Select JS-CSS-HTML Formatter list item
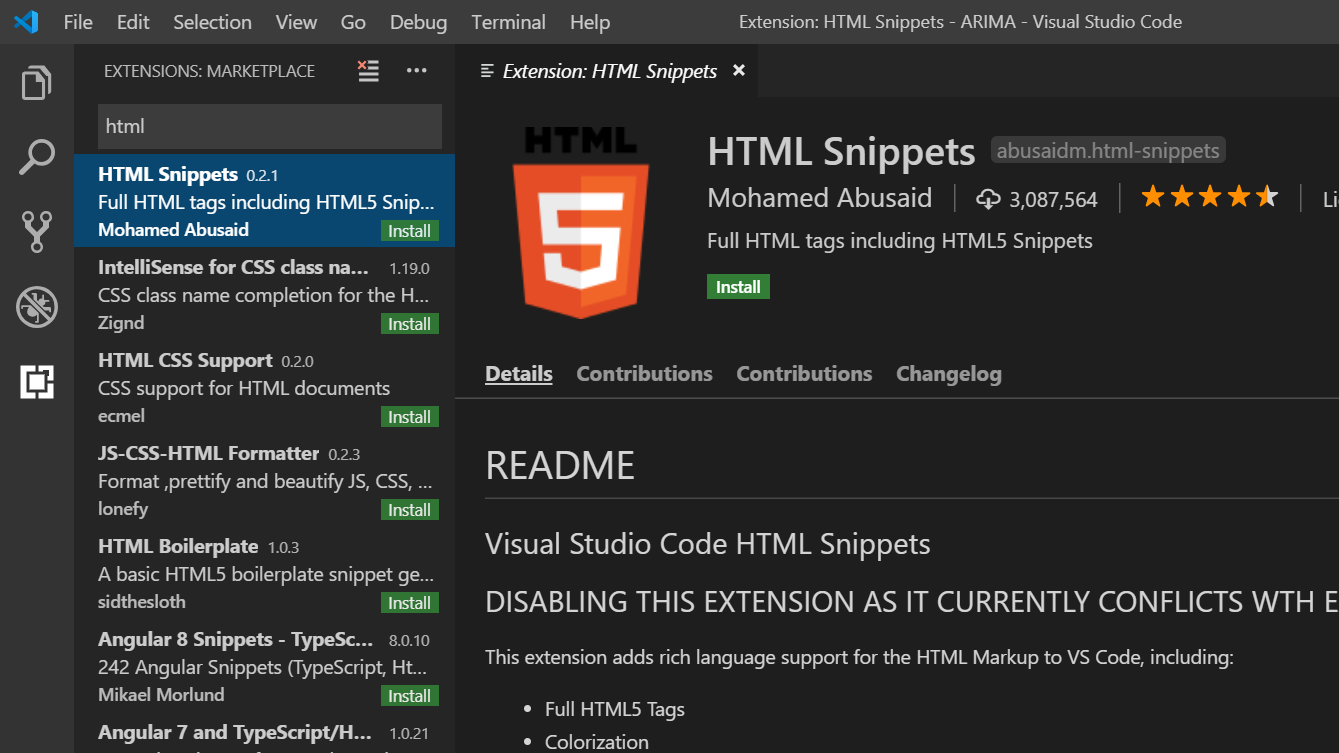Viewport: 1339px width, 753px height. click(264, 479)
